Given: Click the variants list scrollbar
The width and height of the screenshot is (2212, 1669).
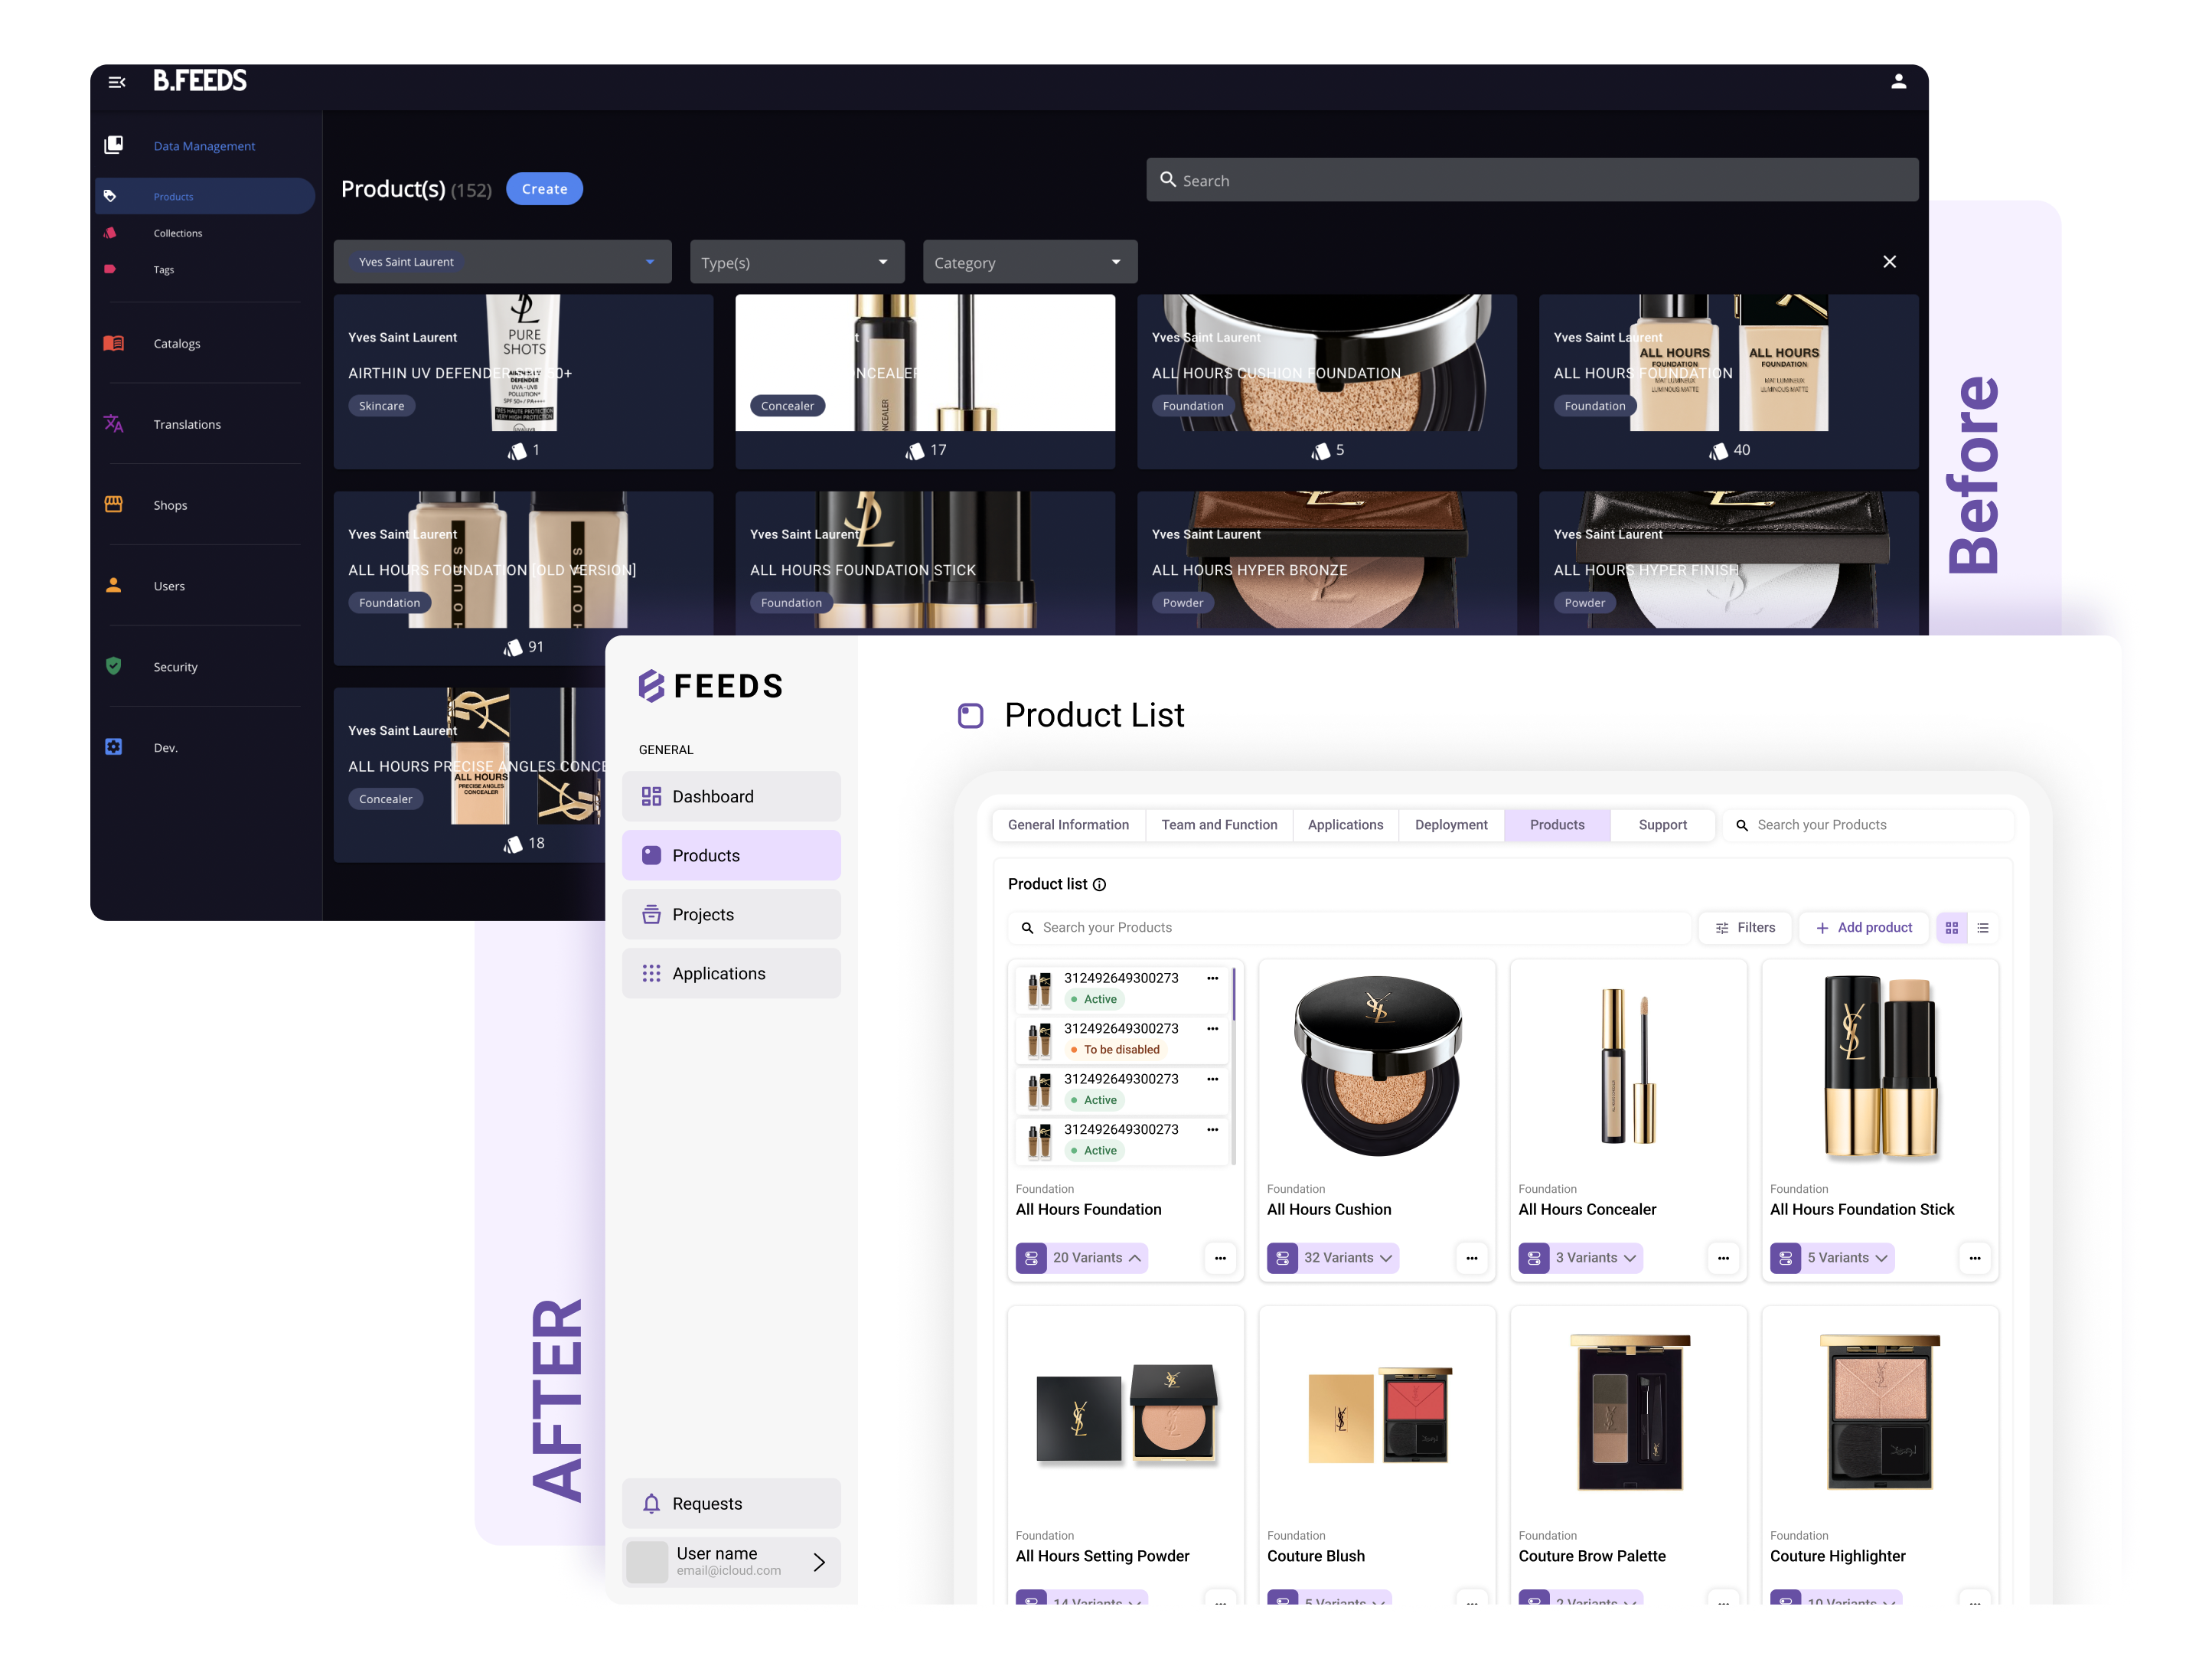Looking at the screenshot, I should point(1233,1065).
